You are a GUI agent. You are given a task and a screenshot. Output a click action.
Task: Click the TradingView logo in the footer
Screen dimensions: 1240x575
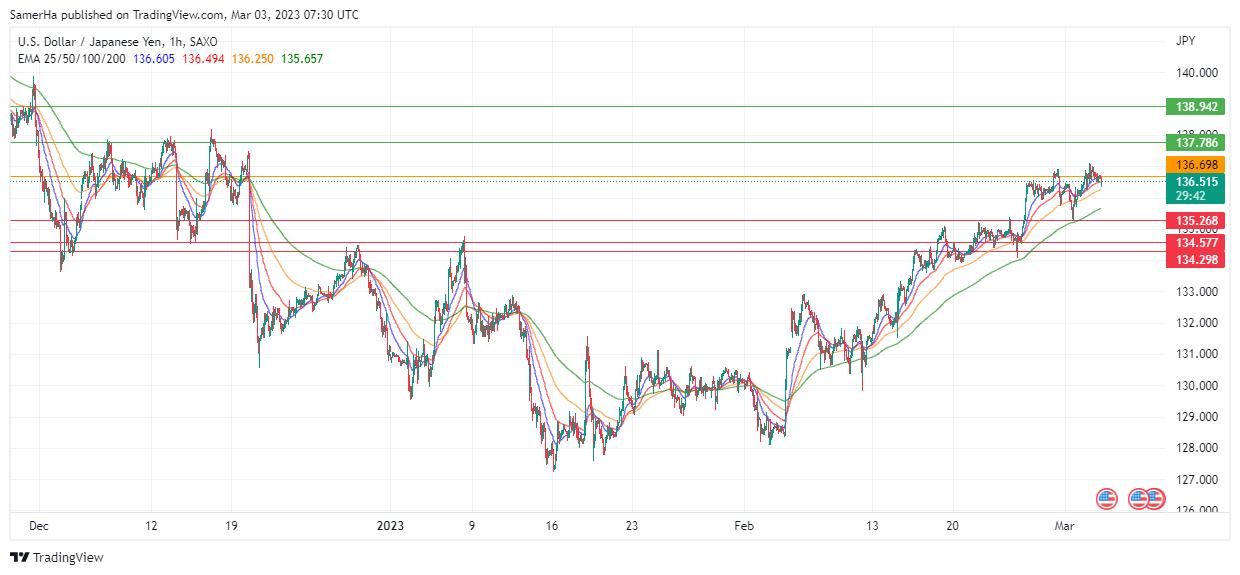point(57,557)
